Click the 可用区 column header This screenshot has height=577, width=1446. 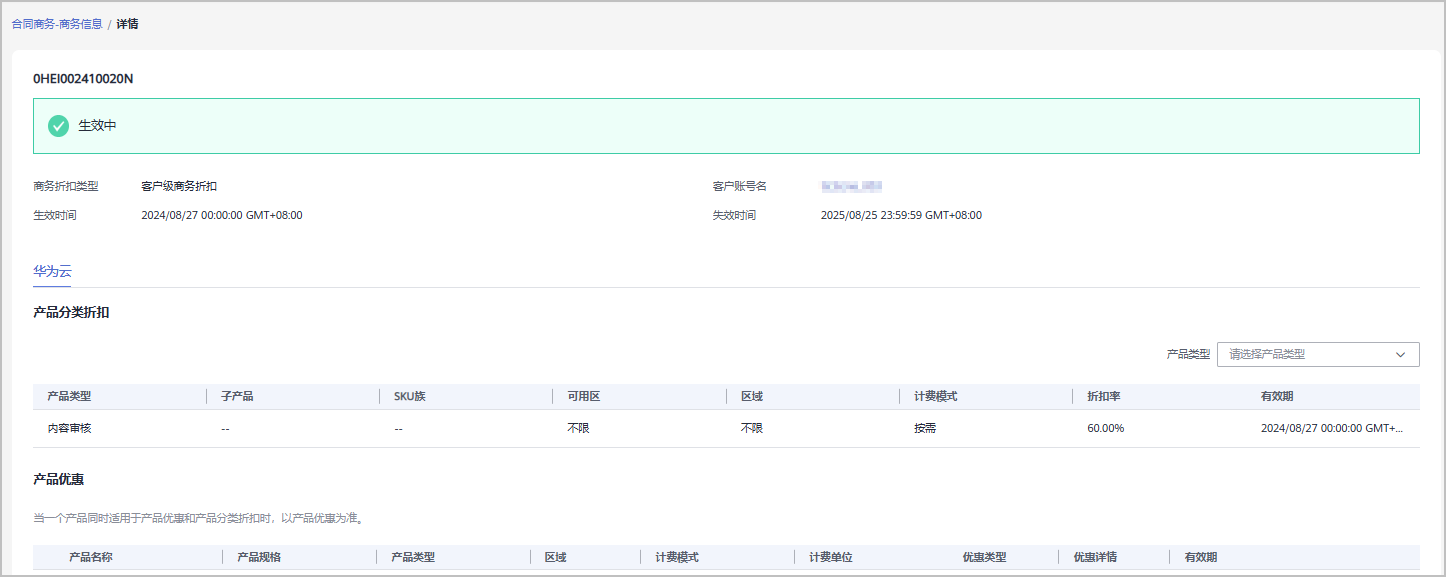point(583,397)
